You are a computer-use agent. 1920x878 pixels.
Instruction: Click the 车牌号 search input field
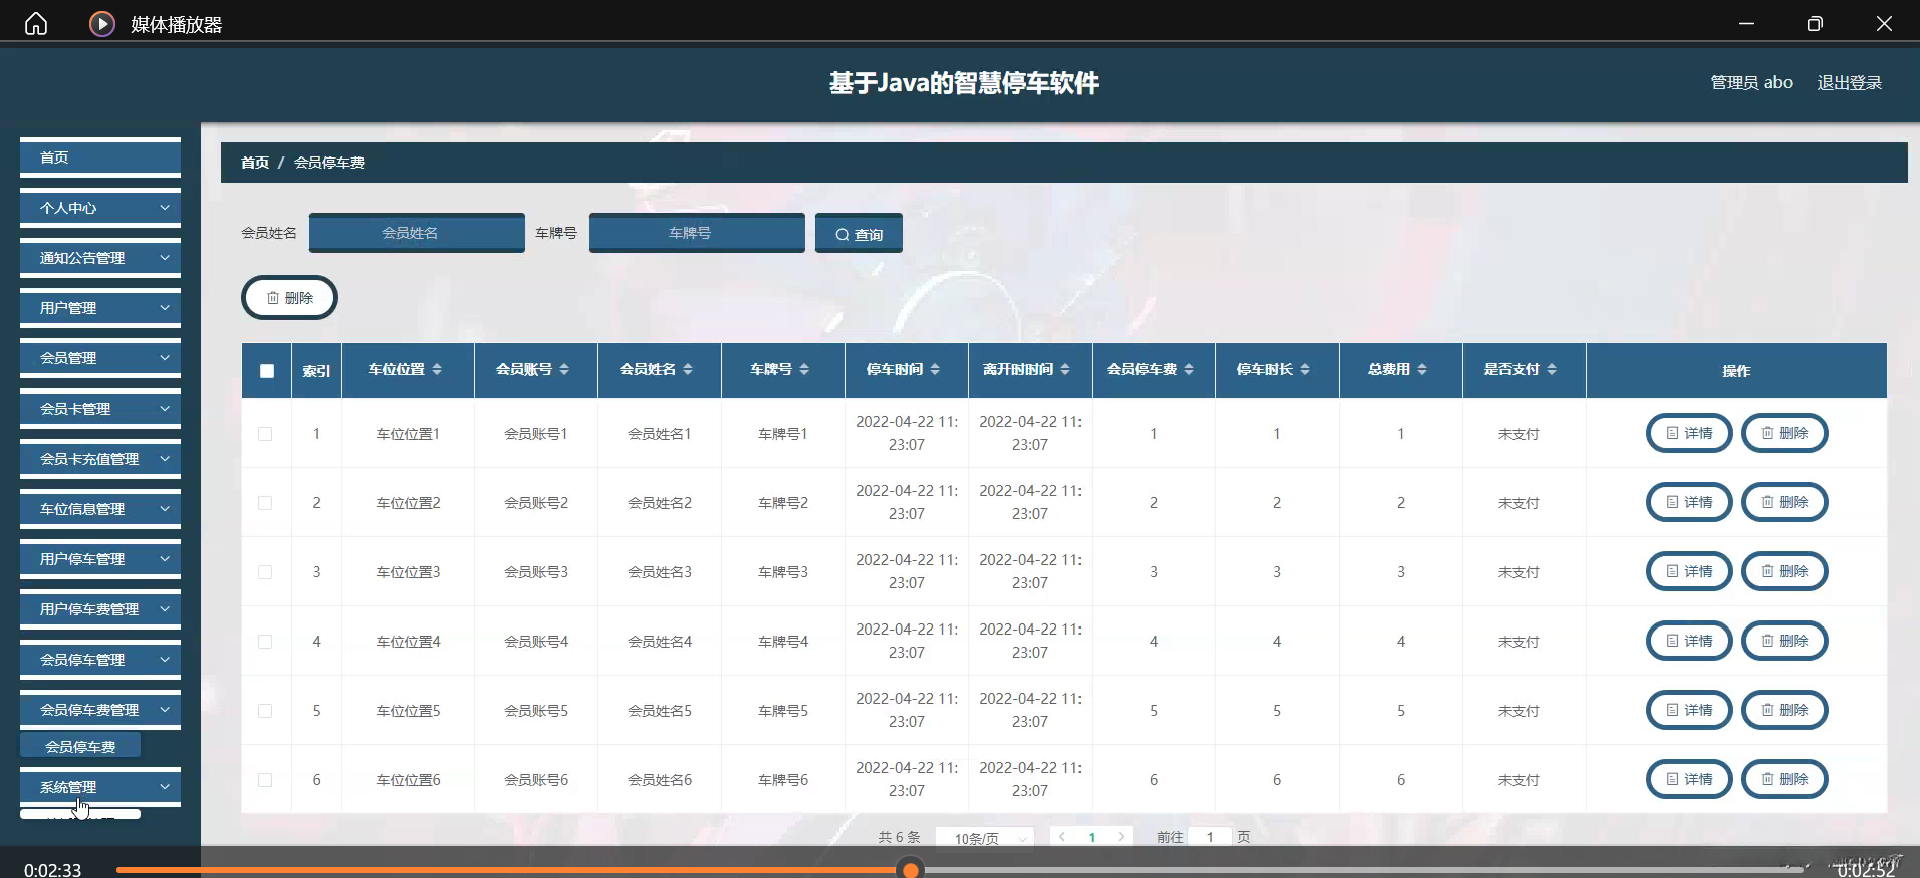coord(696,233)
